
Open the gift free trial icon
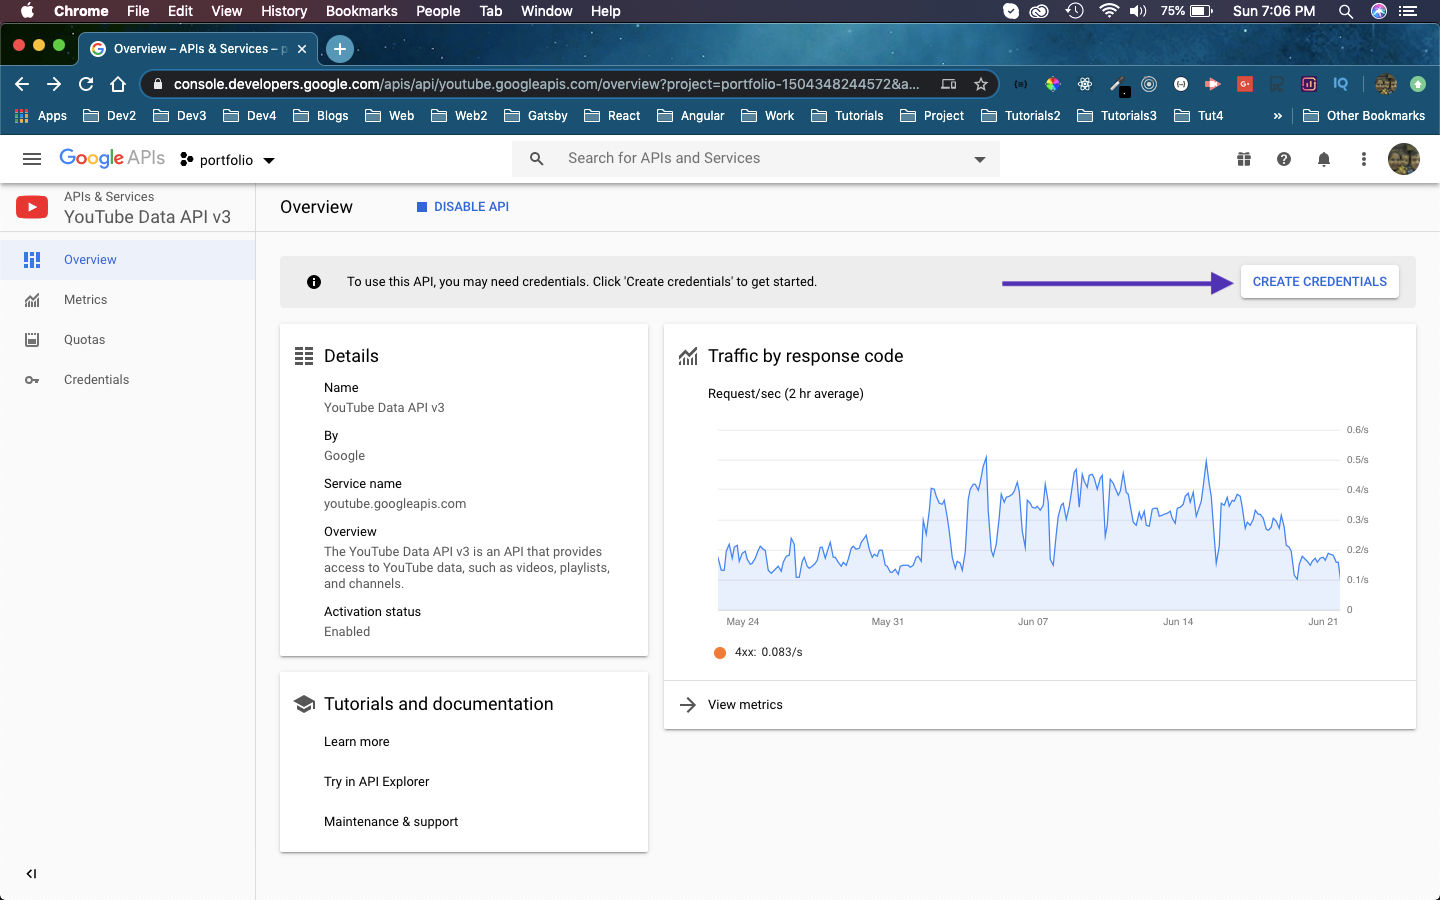click(x=1244, y=159)
